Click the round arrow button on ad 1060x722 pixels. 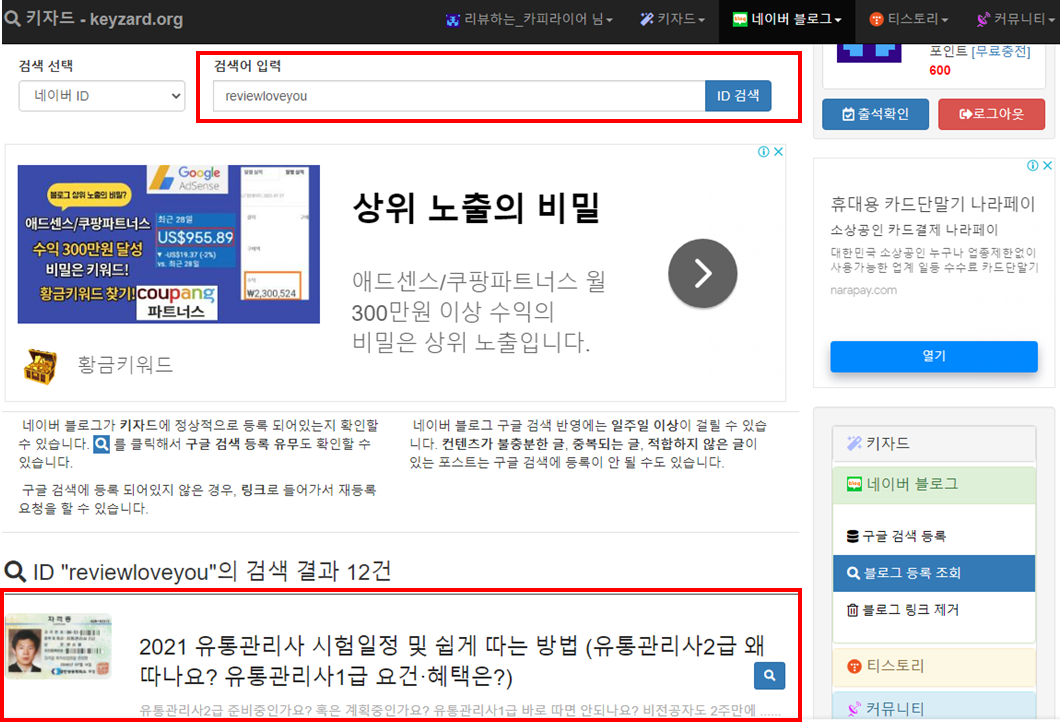702,273
